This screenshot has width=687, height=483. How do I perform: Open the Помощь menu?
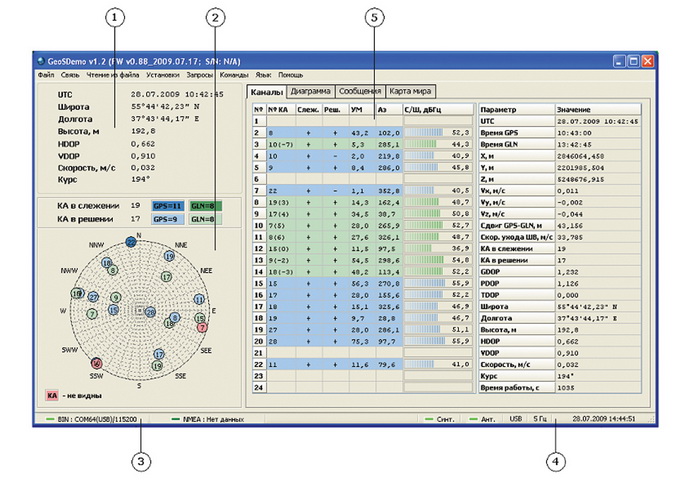pos(290,75)
